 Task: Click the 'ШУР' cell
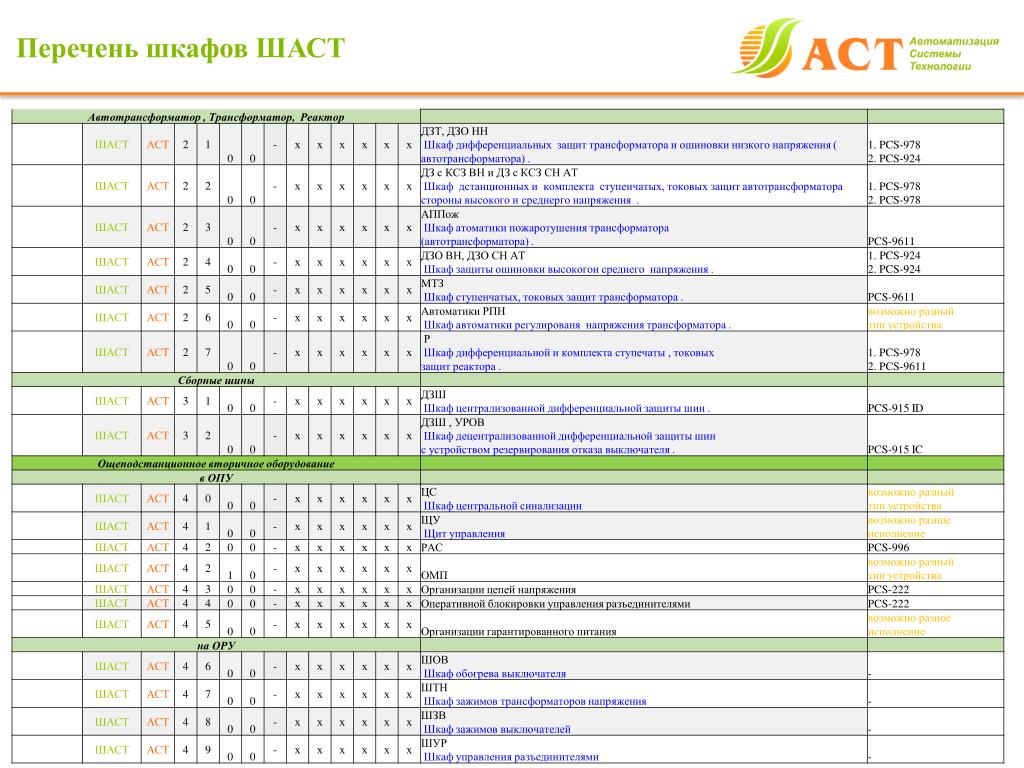tap(434, 743)
